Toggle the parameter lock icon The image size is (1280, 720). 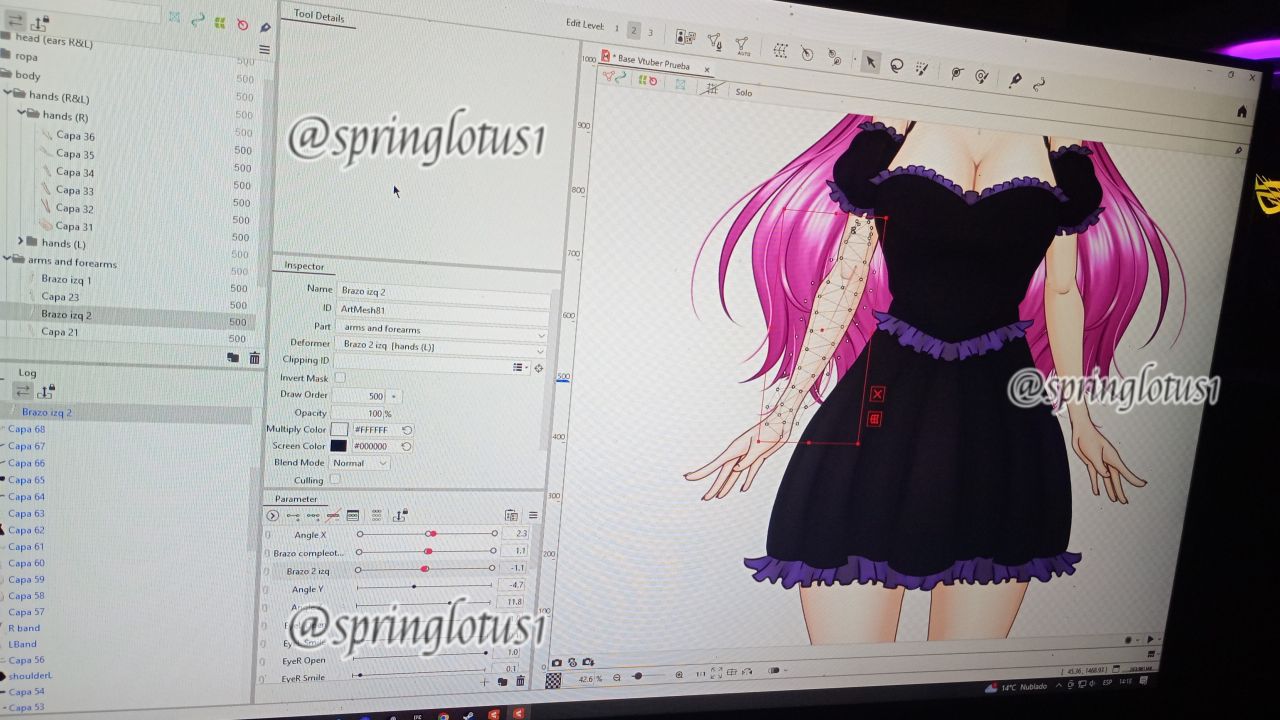pyautogui.click(x=400, y=515)
